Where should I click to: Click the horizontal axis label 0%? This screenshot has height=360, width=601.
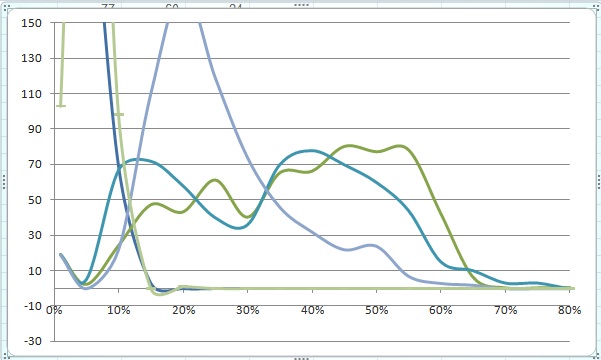coord(54,310)
